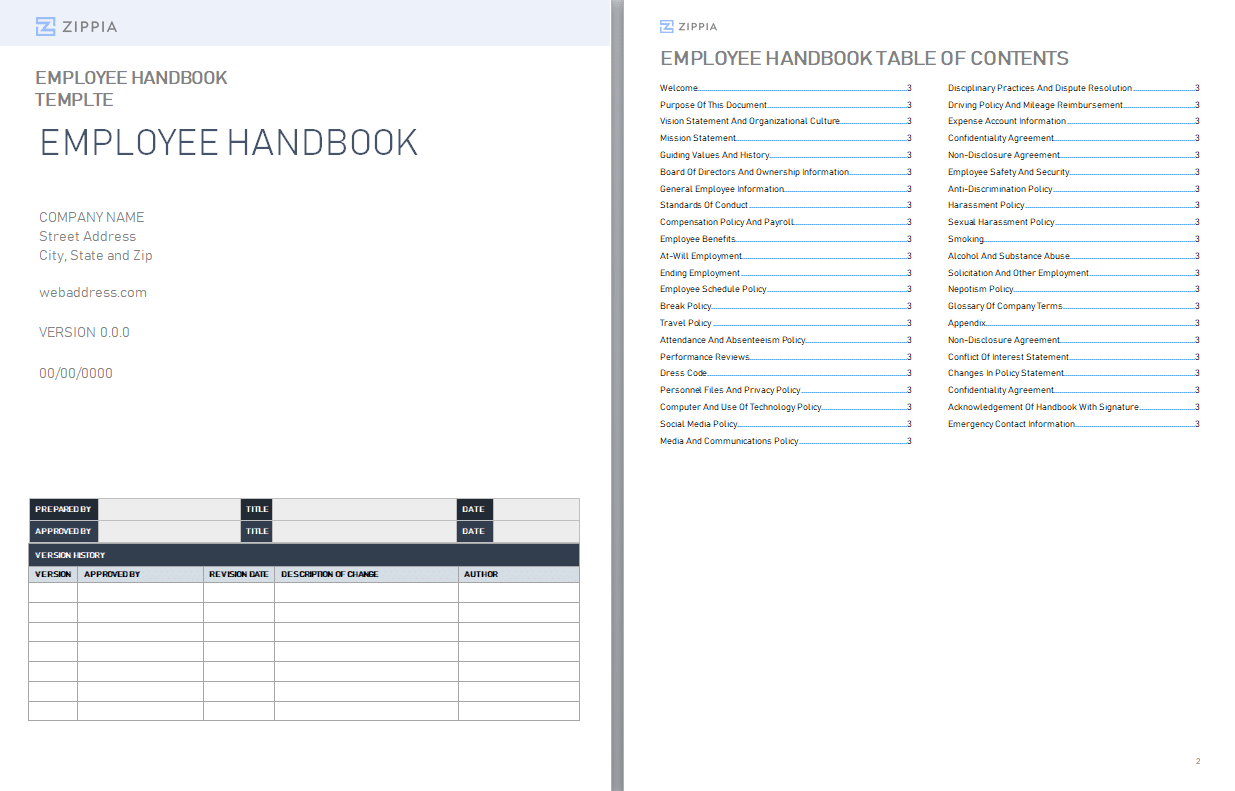The height and width of the screenshot is (791, 1235).
Task: Jump to the Nepotism Policy entry
Action: (x=980, y=289)
